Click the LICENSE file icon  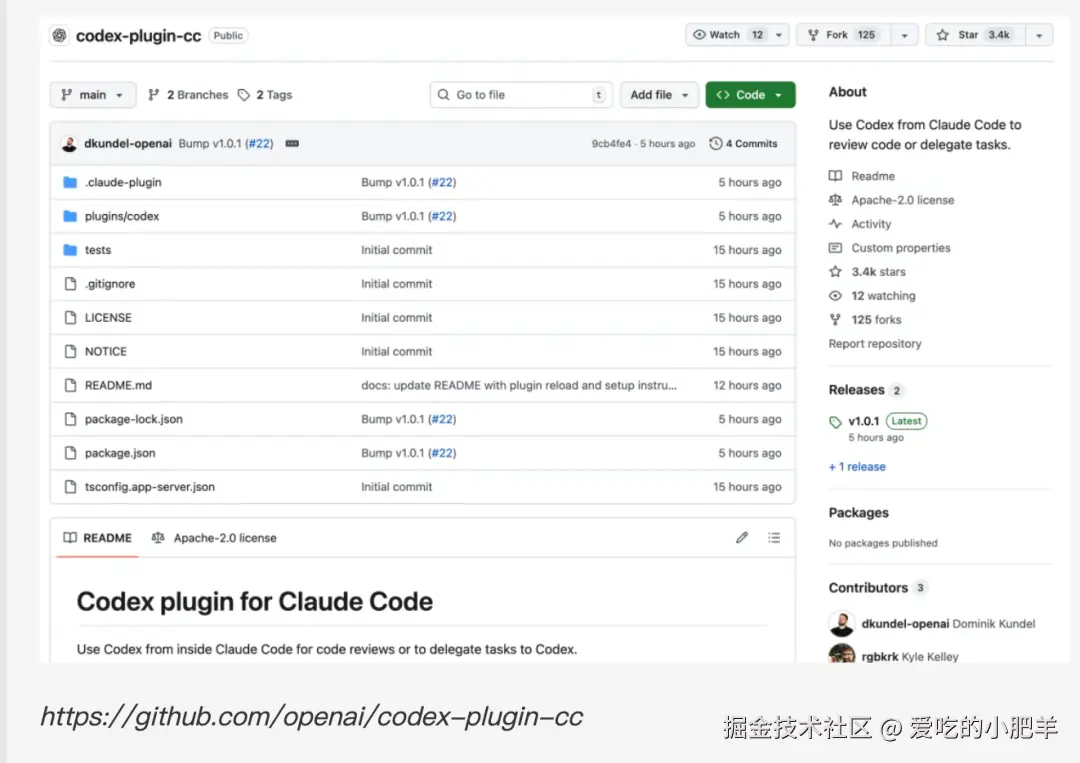[70, 317]
